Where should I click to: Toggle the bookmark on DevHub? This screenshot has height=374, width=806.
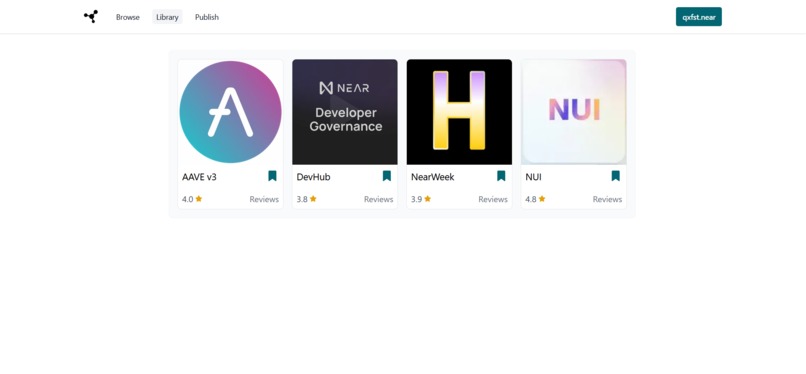[387, 176]
